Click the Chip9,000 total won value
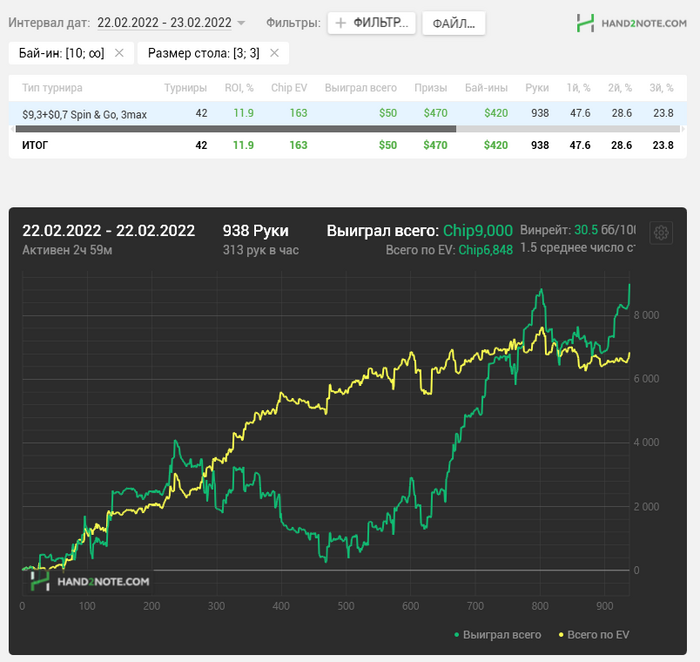 (x=478, y=231)
